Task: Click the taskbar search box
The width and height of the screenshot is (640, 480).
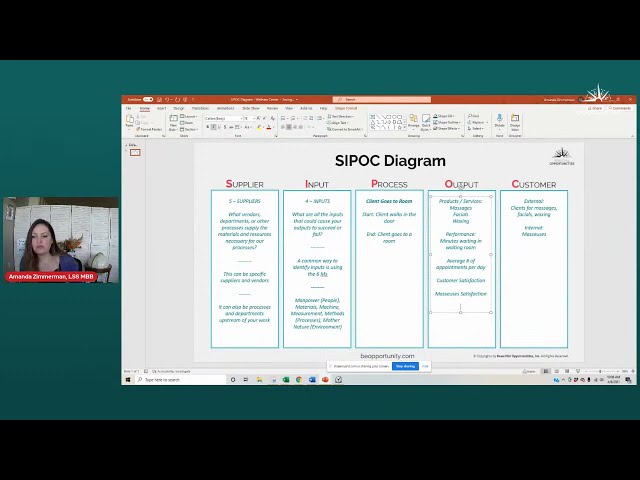Action: [x=180, y=380]
